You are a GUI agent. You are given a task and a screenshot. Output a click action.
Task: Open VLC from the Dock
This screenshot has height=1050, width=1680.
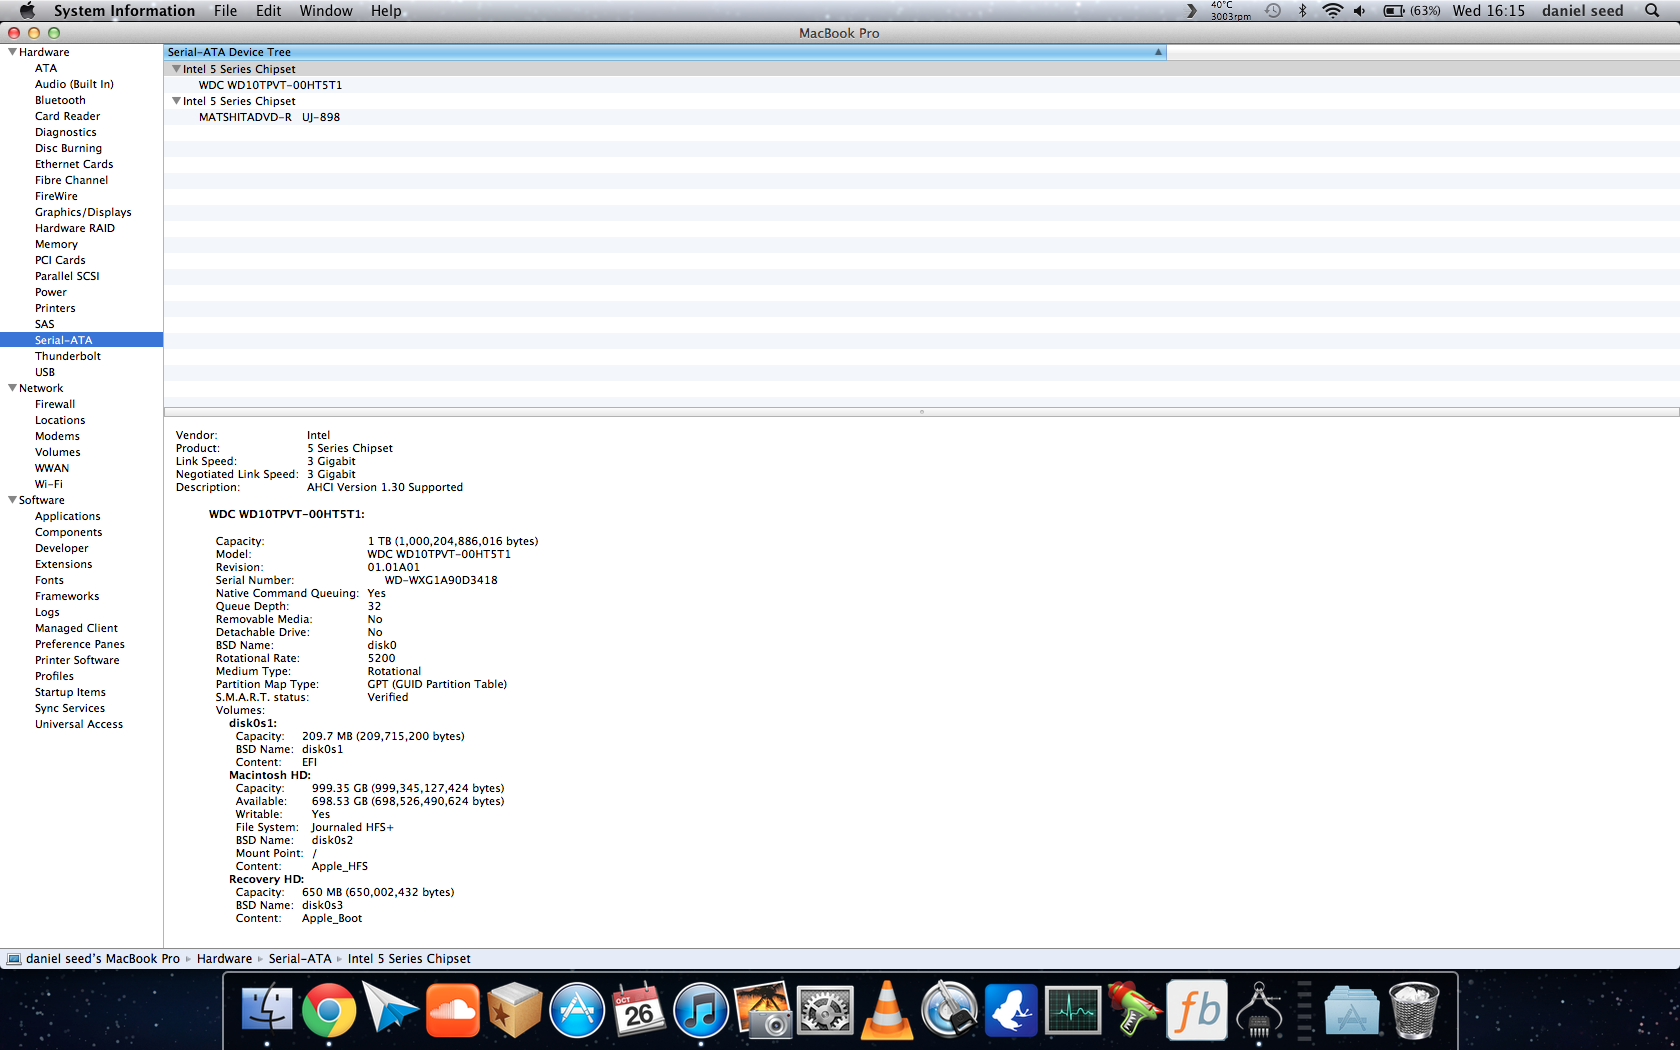pos(886,1010)
